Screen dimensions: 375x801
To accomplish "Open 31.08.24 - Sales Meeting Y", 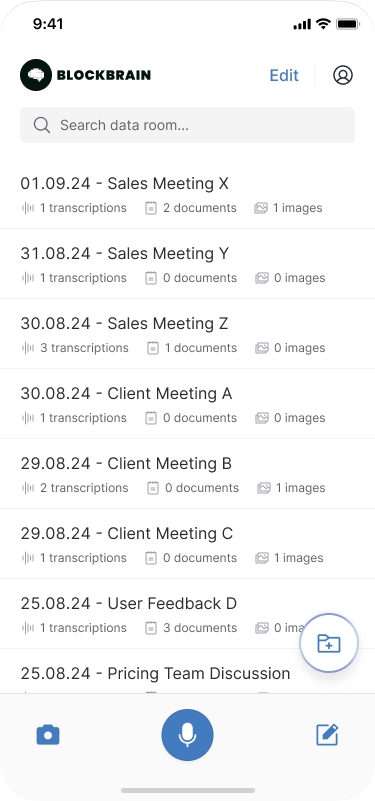I will coord(188,264).
